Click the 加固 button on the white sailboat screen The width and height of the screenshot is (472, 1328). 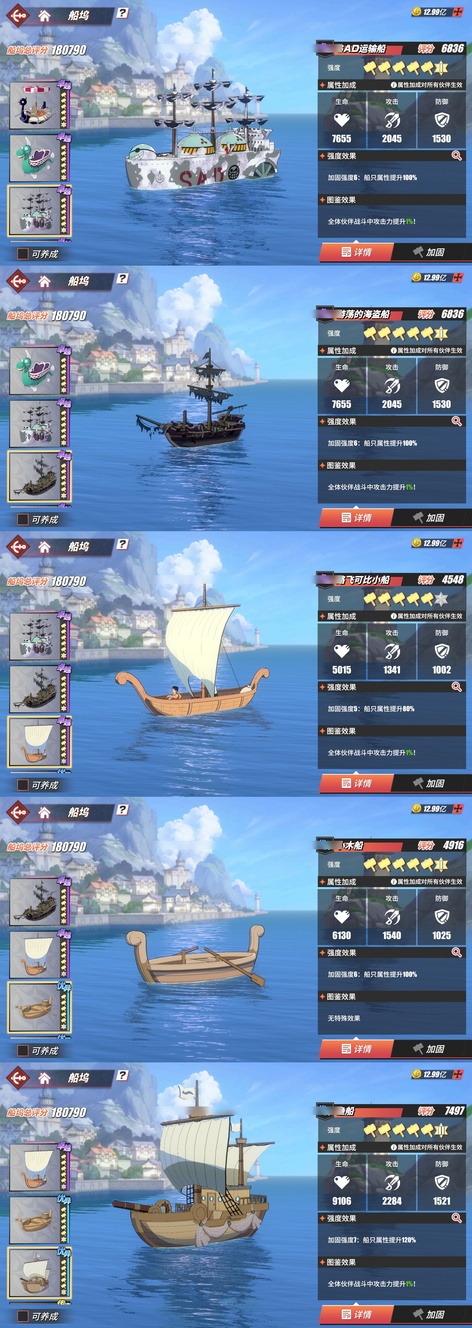click(430, 783)
